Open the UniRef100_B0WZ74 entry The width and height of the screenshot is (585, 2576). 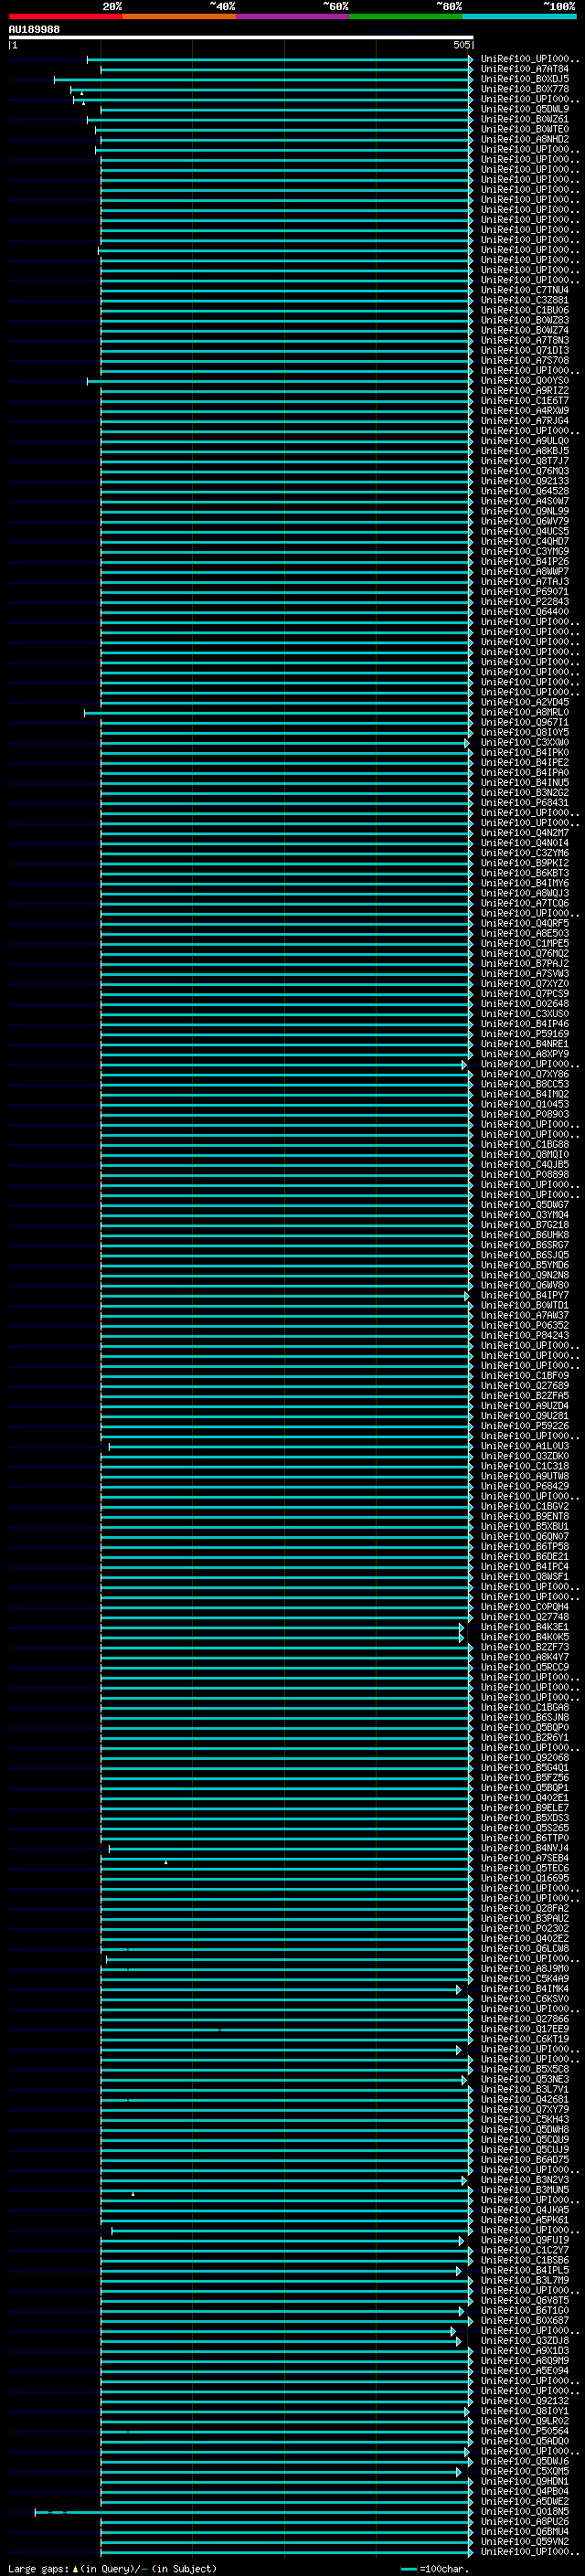tap(525, 330)
